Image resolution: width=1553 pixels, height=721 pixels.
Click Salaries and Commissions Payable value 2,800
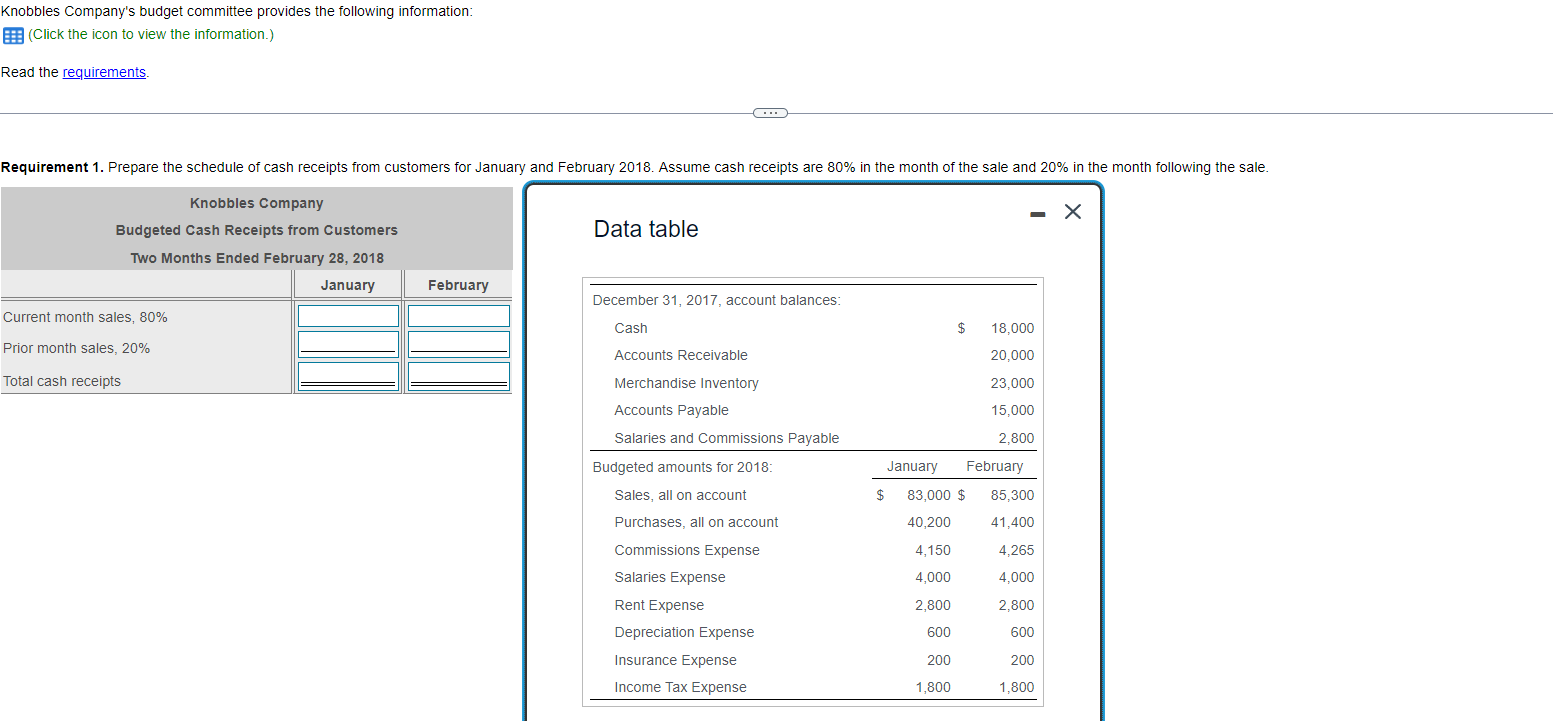(1017, 438)
